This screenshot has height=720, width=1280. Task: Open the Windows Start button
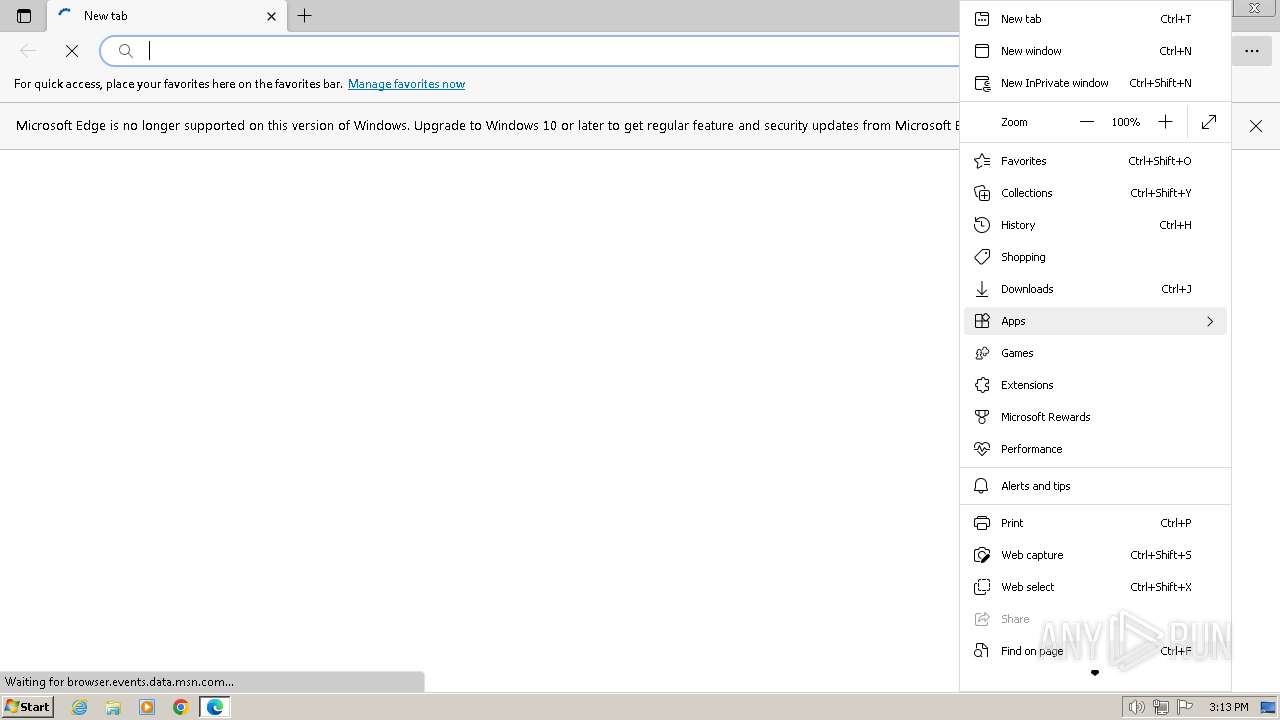[x=28, y=707]
